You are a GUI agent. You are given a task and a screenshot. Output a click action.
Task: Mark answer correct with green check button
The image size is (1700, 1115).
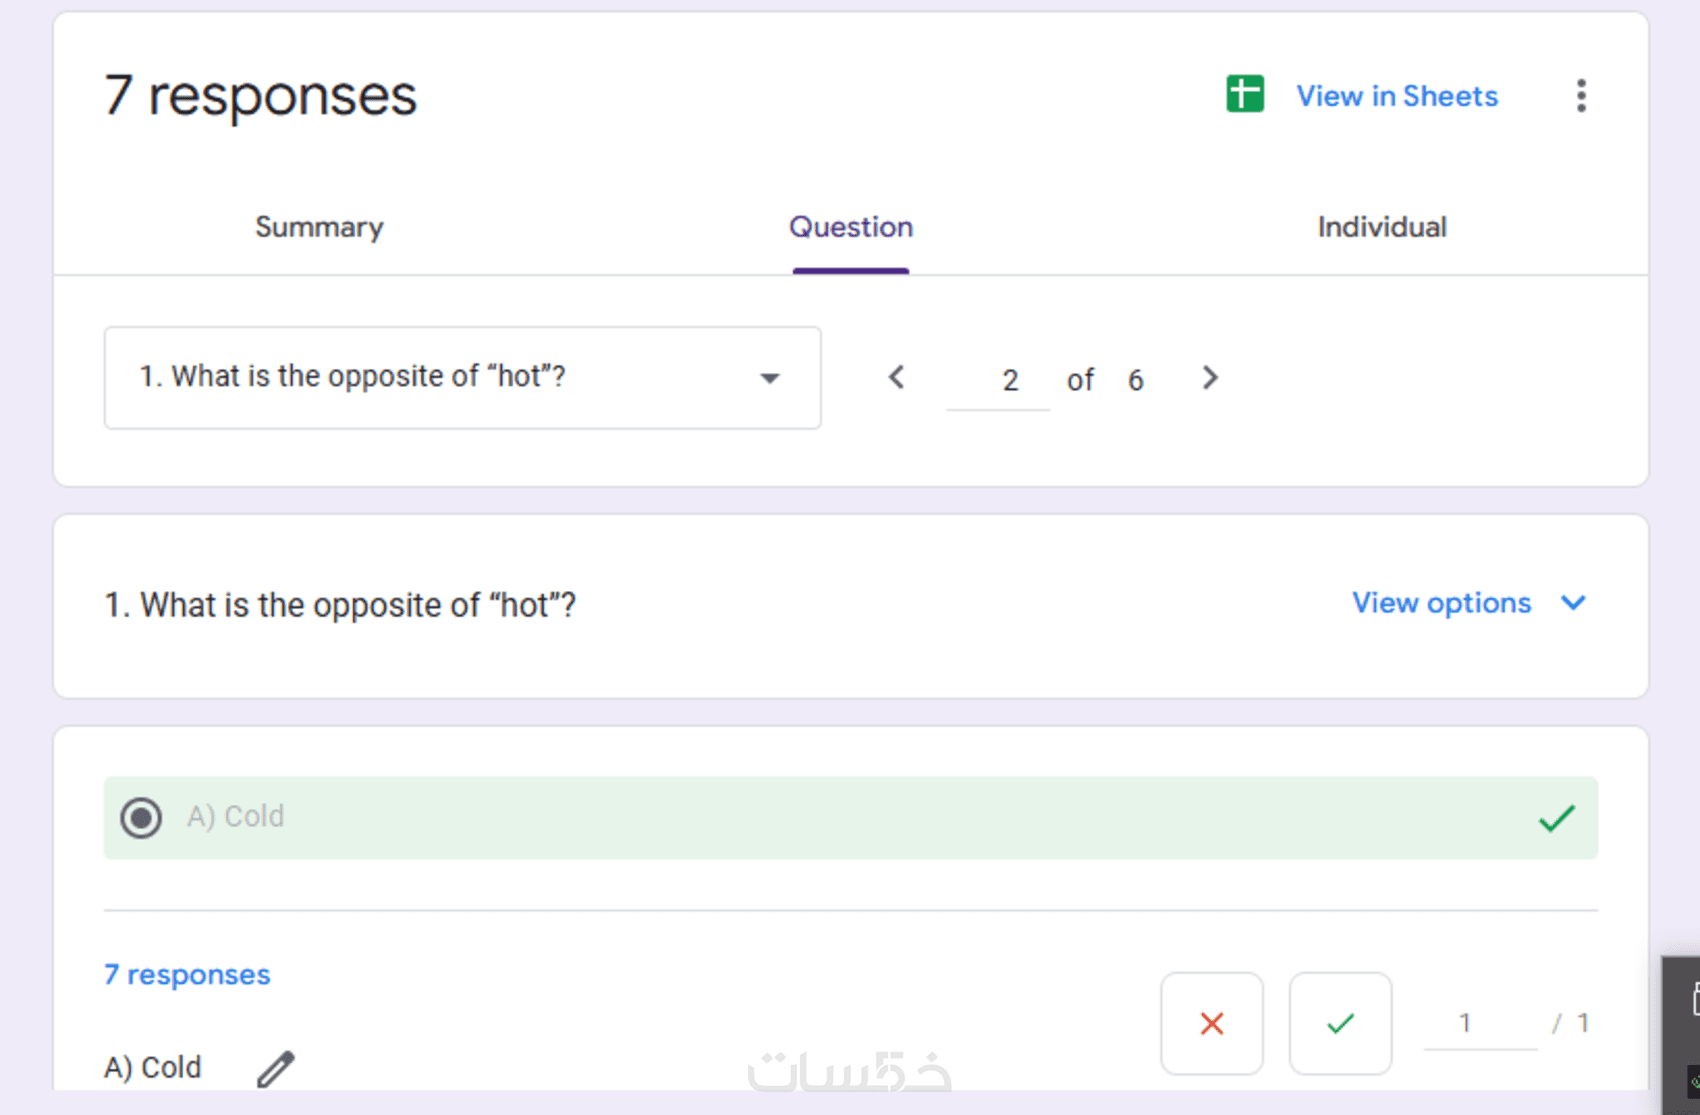click(x=1340, y=1023)
